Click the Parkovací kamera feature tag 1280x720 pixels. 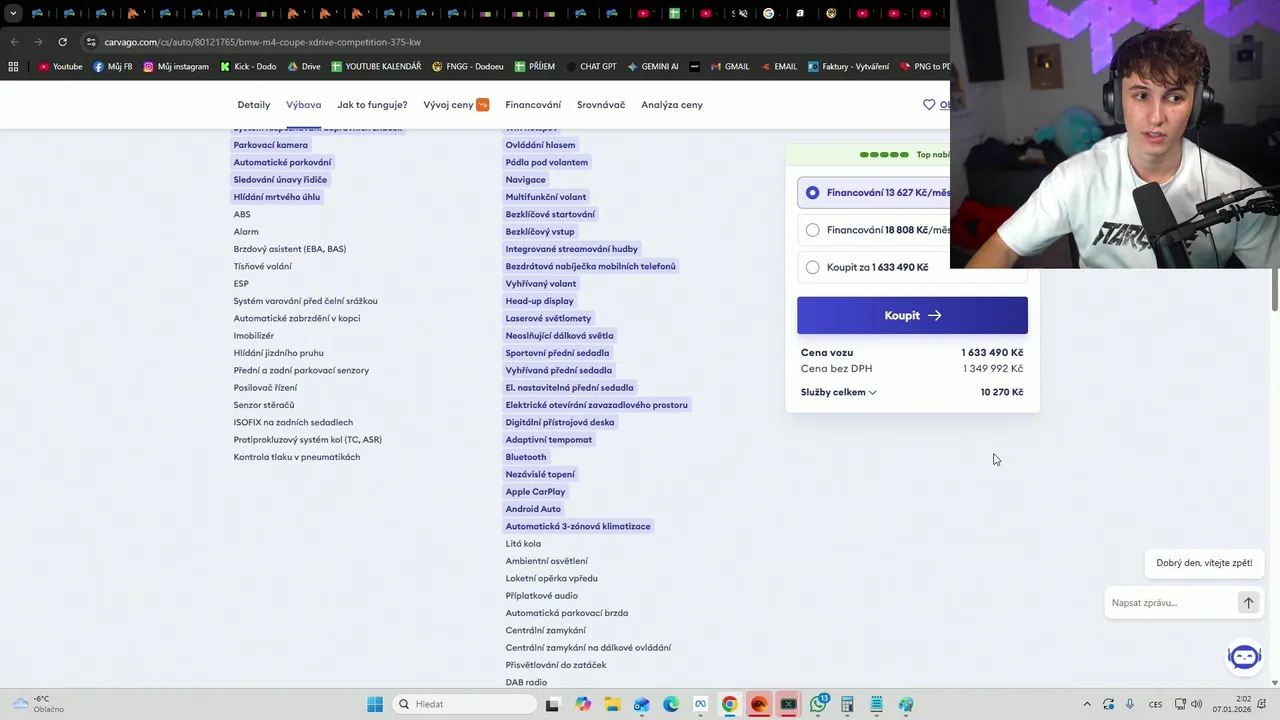click(271, 145)
